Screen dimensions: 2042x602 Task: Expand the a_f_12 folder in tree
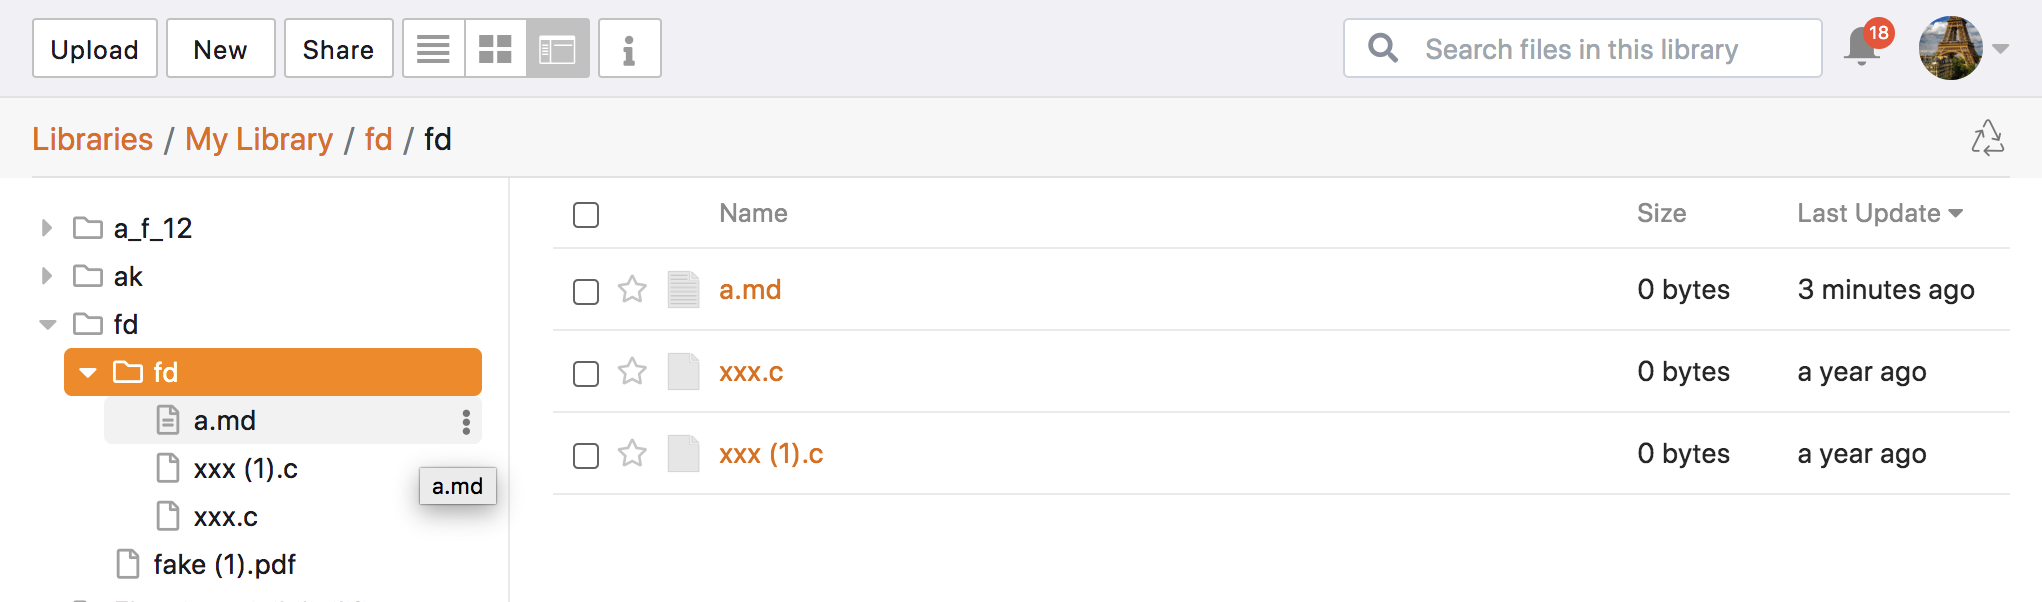46,228
